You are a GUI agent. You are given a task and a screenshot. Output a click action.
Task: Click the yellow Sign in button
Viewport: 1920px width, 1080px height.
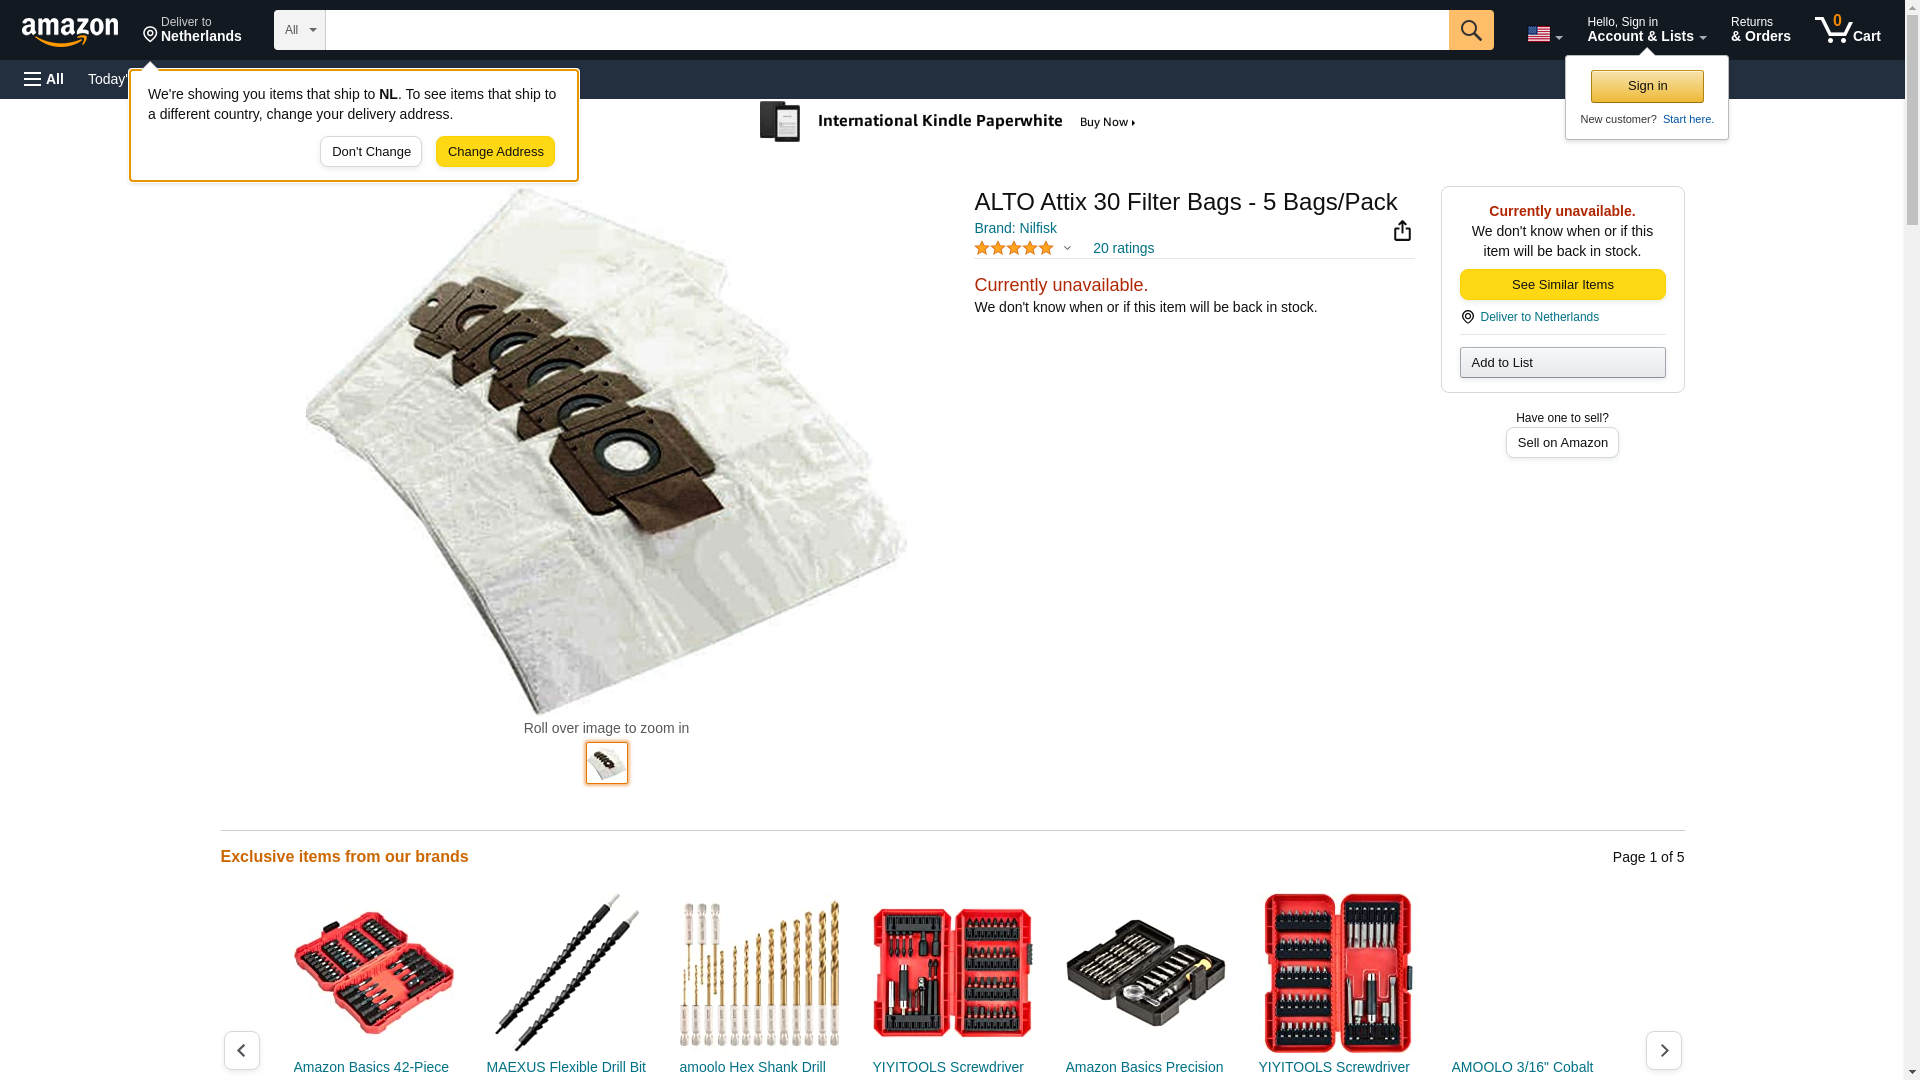coord(1647,86)
